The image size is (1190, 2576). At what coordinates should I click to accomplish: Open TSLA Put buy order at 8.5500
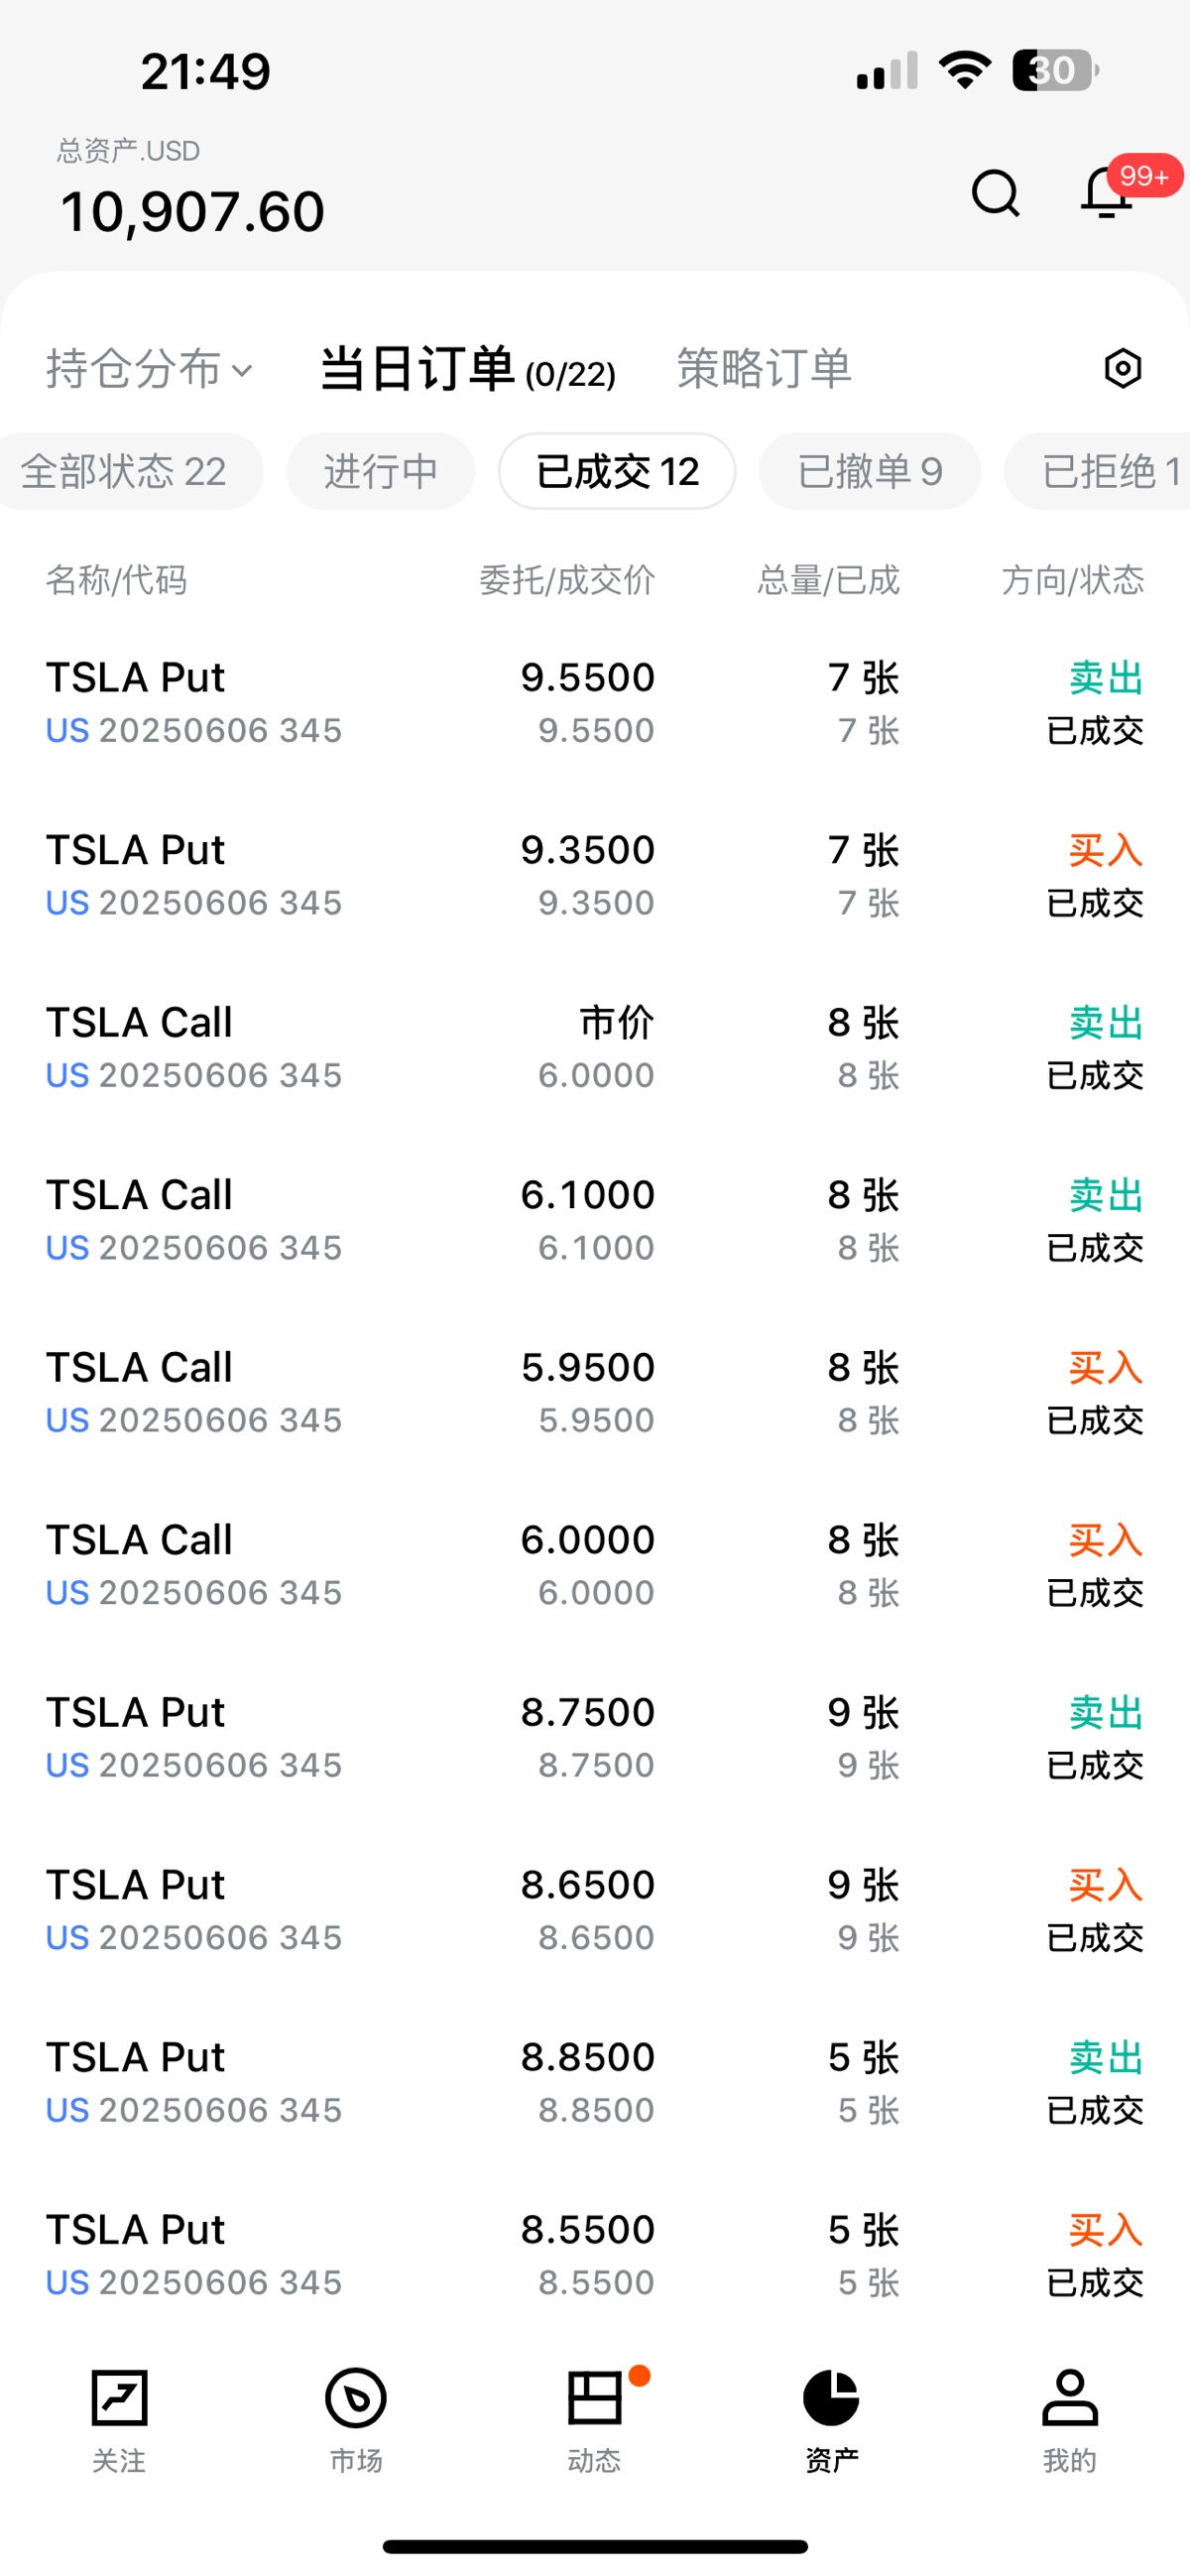coord(595,2255)
